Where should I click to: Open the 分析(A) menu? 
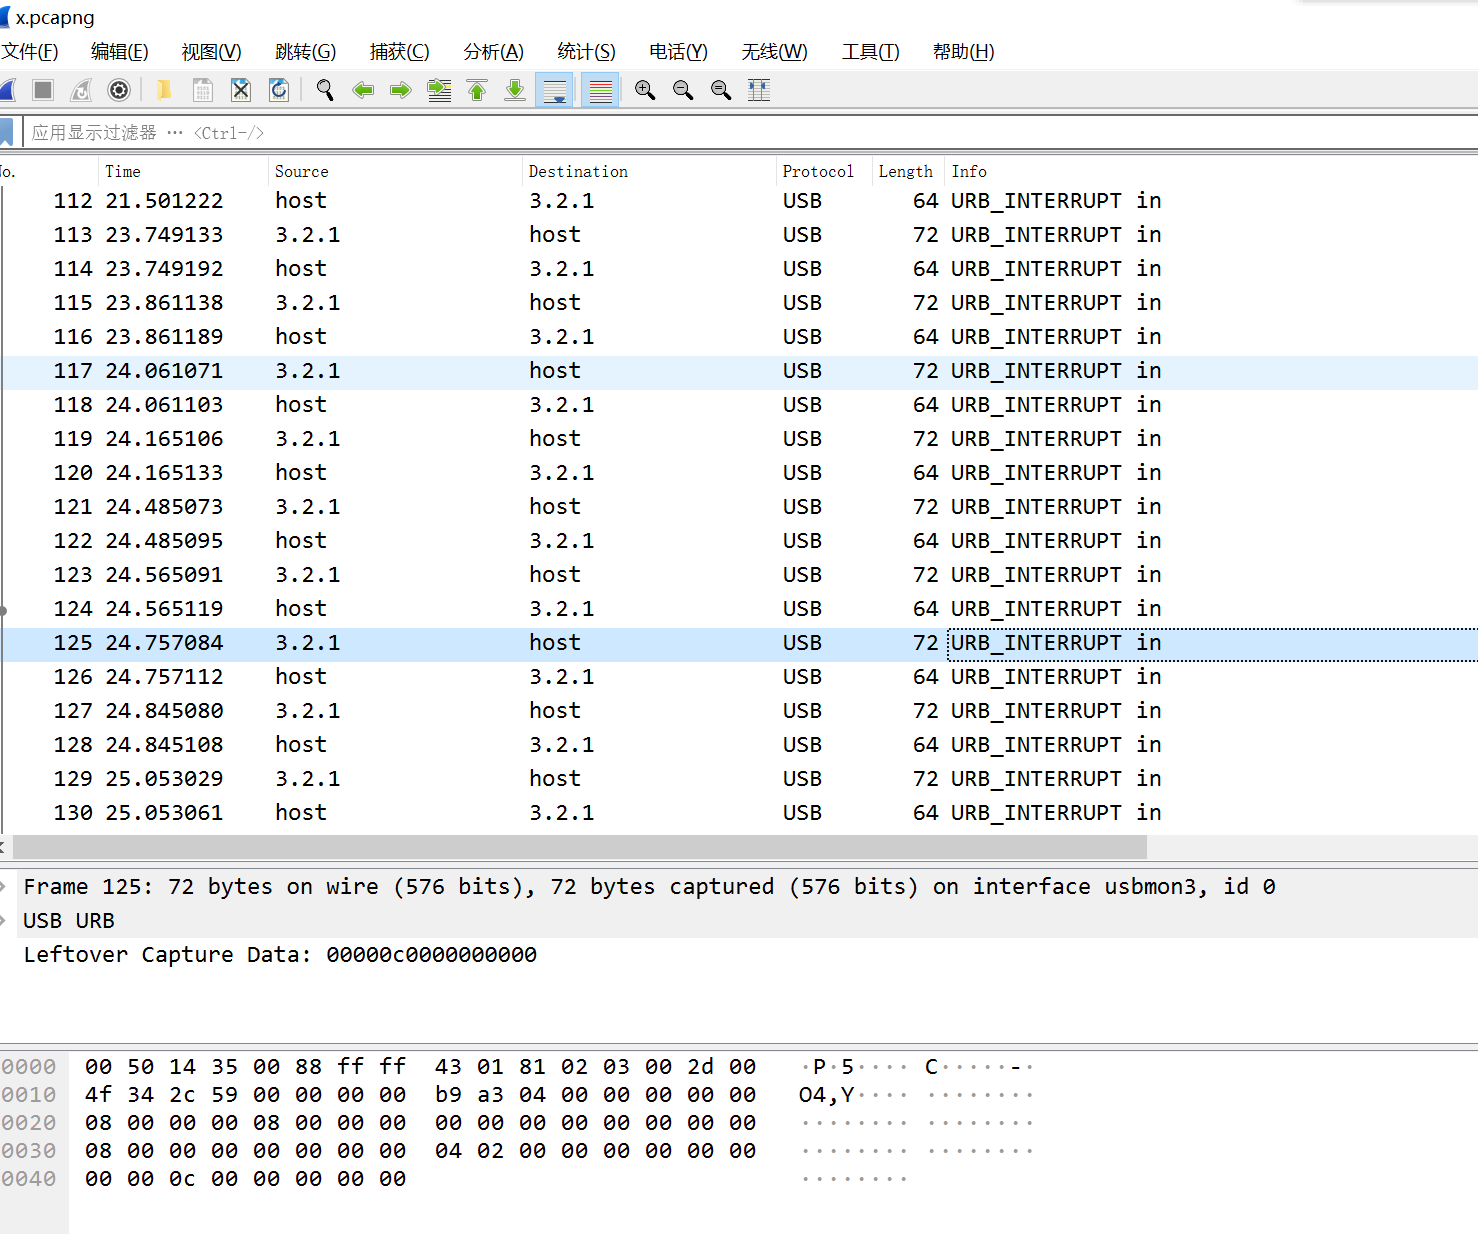(493, 52)
